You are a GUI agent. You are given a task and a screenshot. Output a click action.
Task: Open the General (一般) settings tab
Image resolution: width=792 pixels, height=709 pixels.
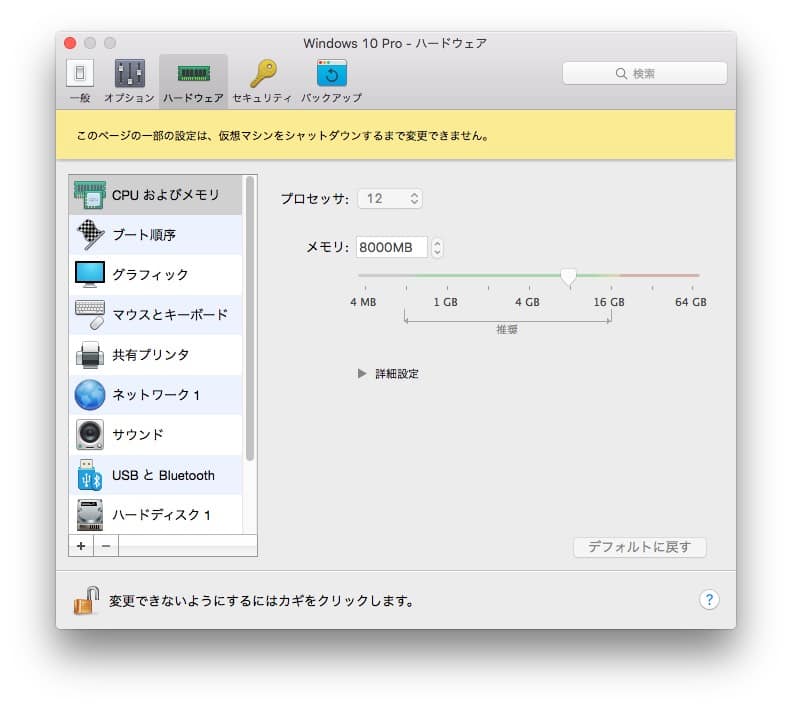80,80
